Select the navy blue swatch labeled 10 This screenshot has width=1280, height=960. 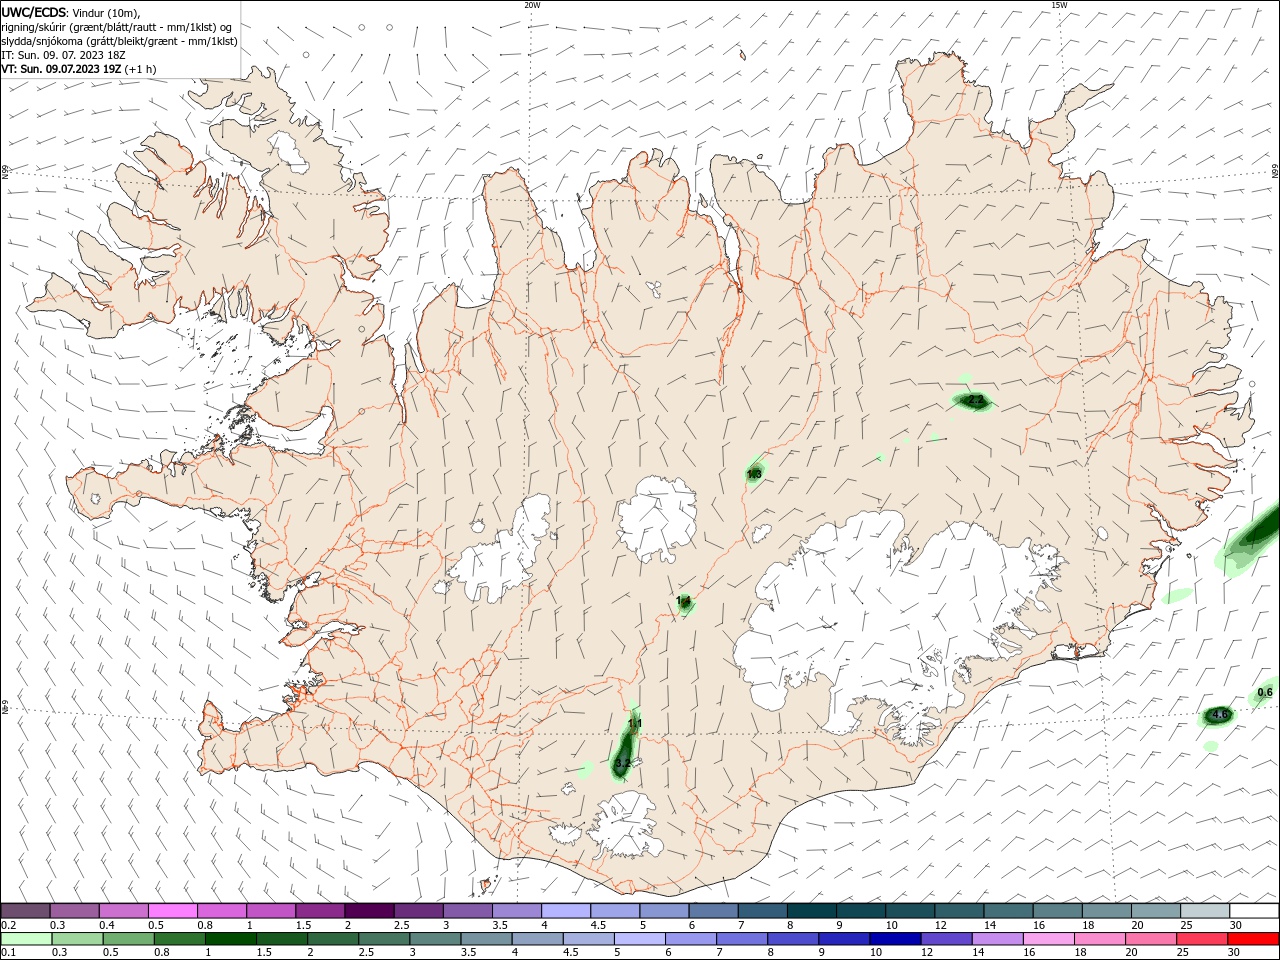pyautogui.click(x=894, y=939)
